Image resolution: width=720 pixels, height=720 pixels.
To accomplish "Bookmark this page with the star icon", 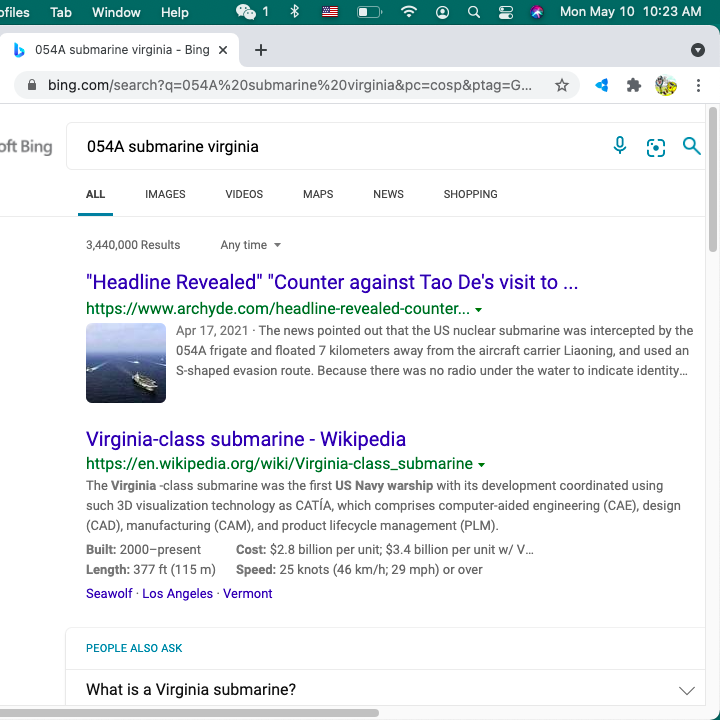I will [562, 86].
